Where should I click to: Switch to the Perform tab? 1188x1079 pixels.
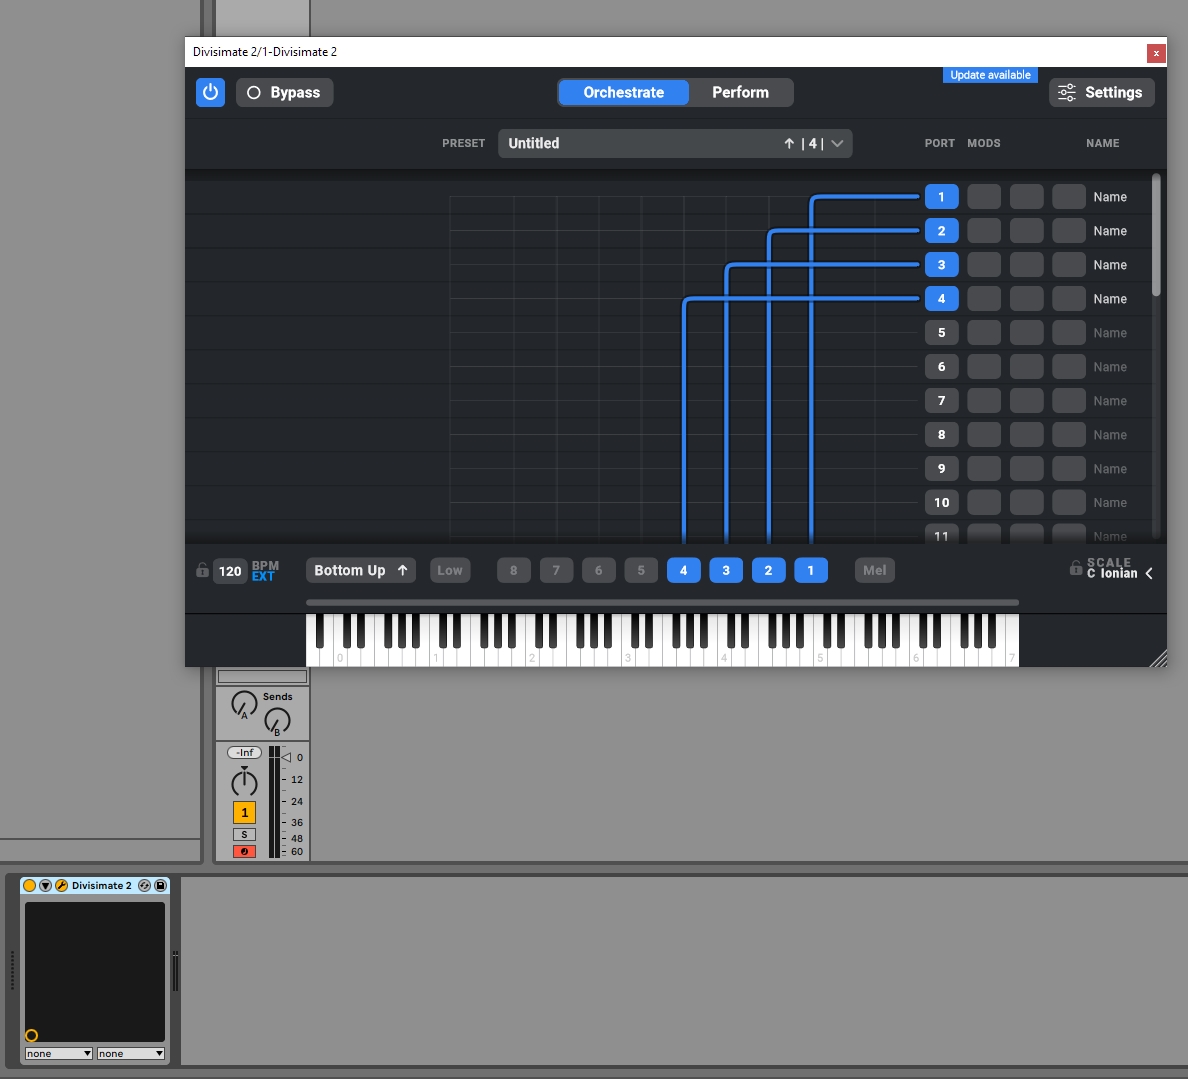740,92
